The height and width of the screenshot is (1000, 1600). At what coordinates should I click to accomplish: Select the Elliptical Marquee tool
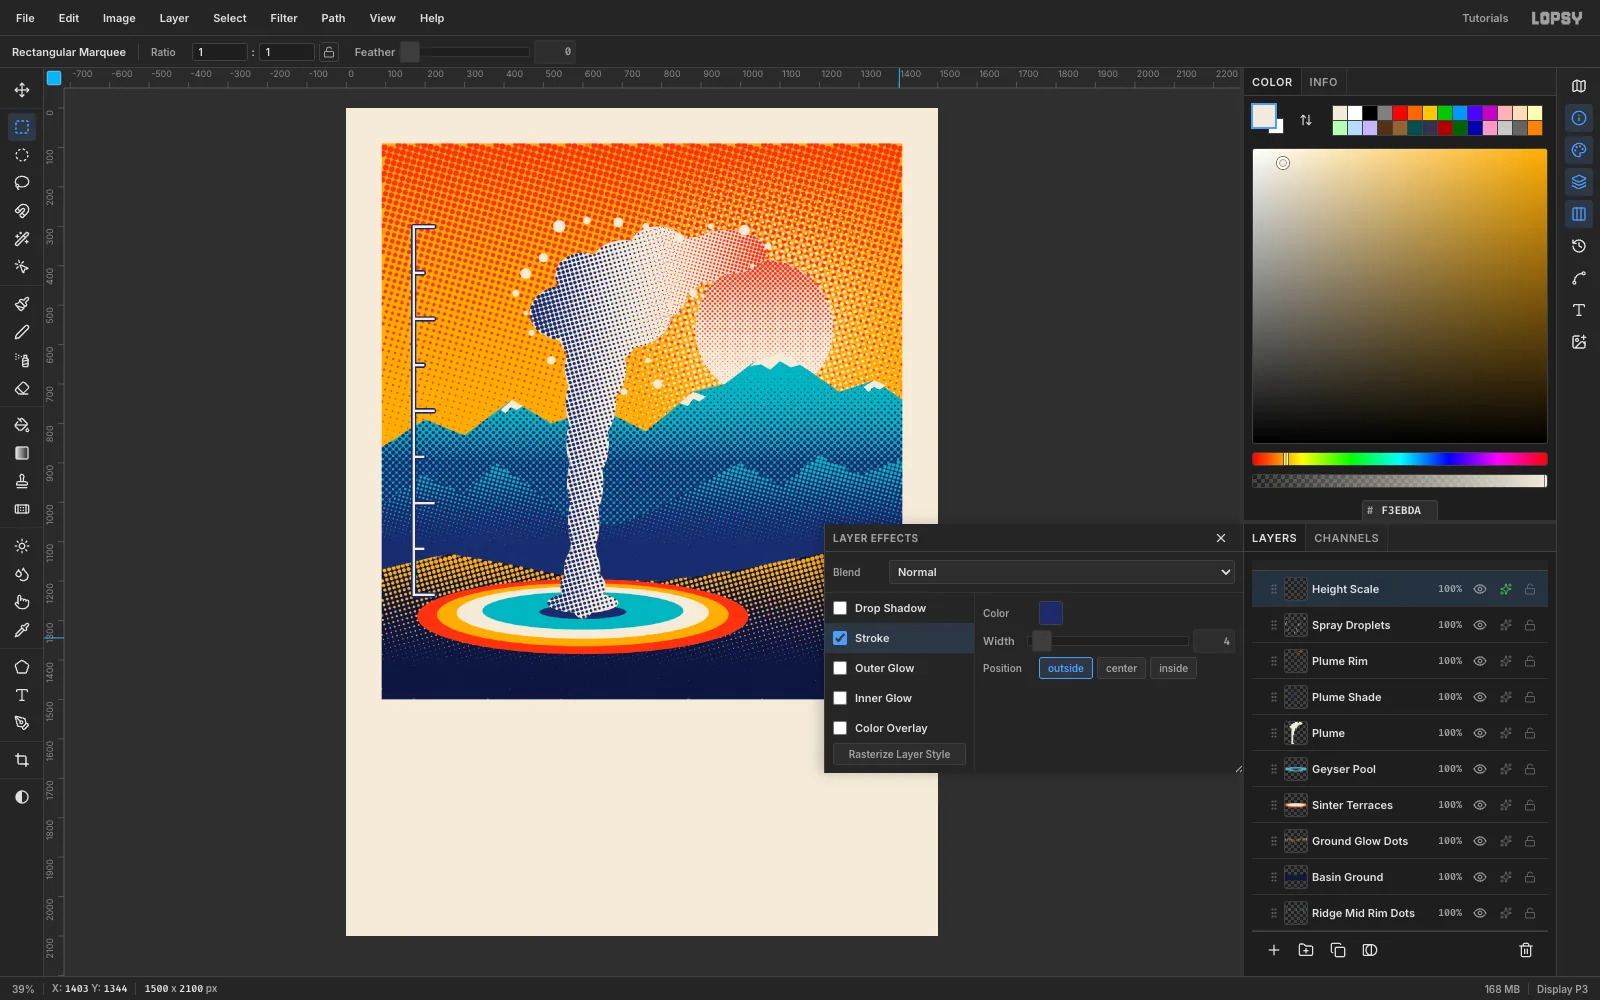pos(22,155)
